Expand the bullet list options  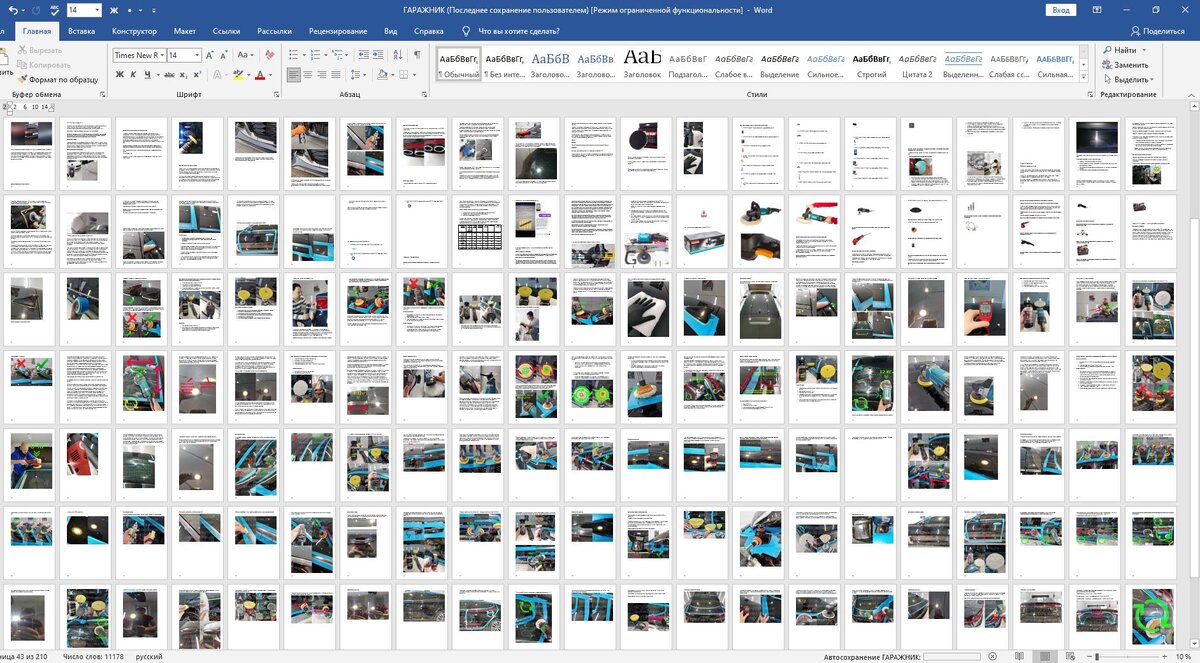pos(303,55)
